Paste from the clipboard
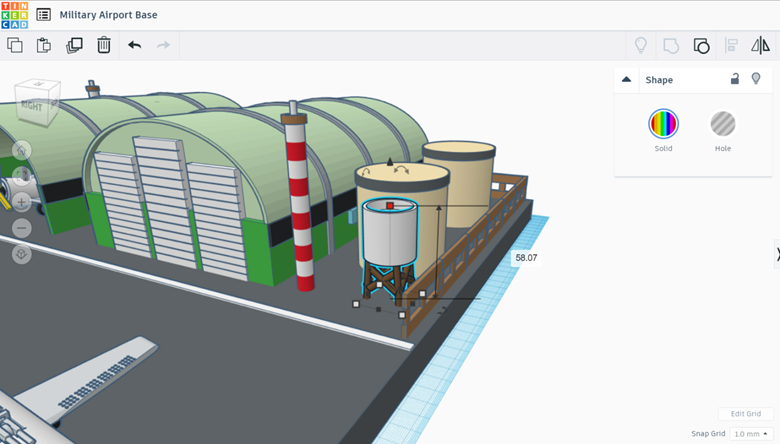Viewport: 780px width, 444px height. tap(44, 45)
